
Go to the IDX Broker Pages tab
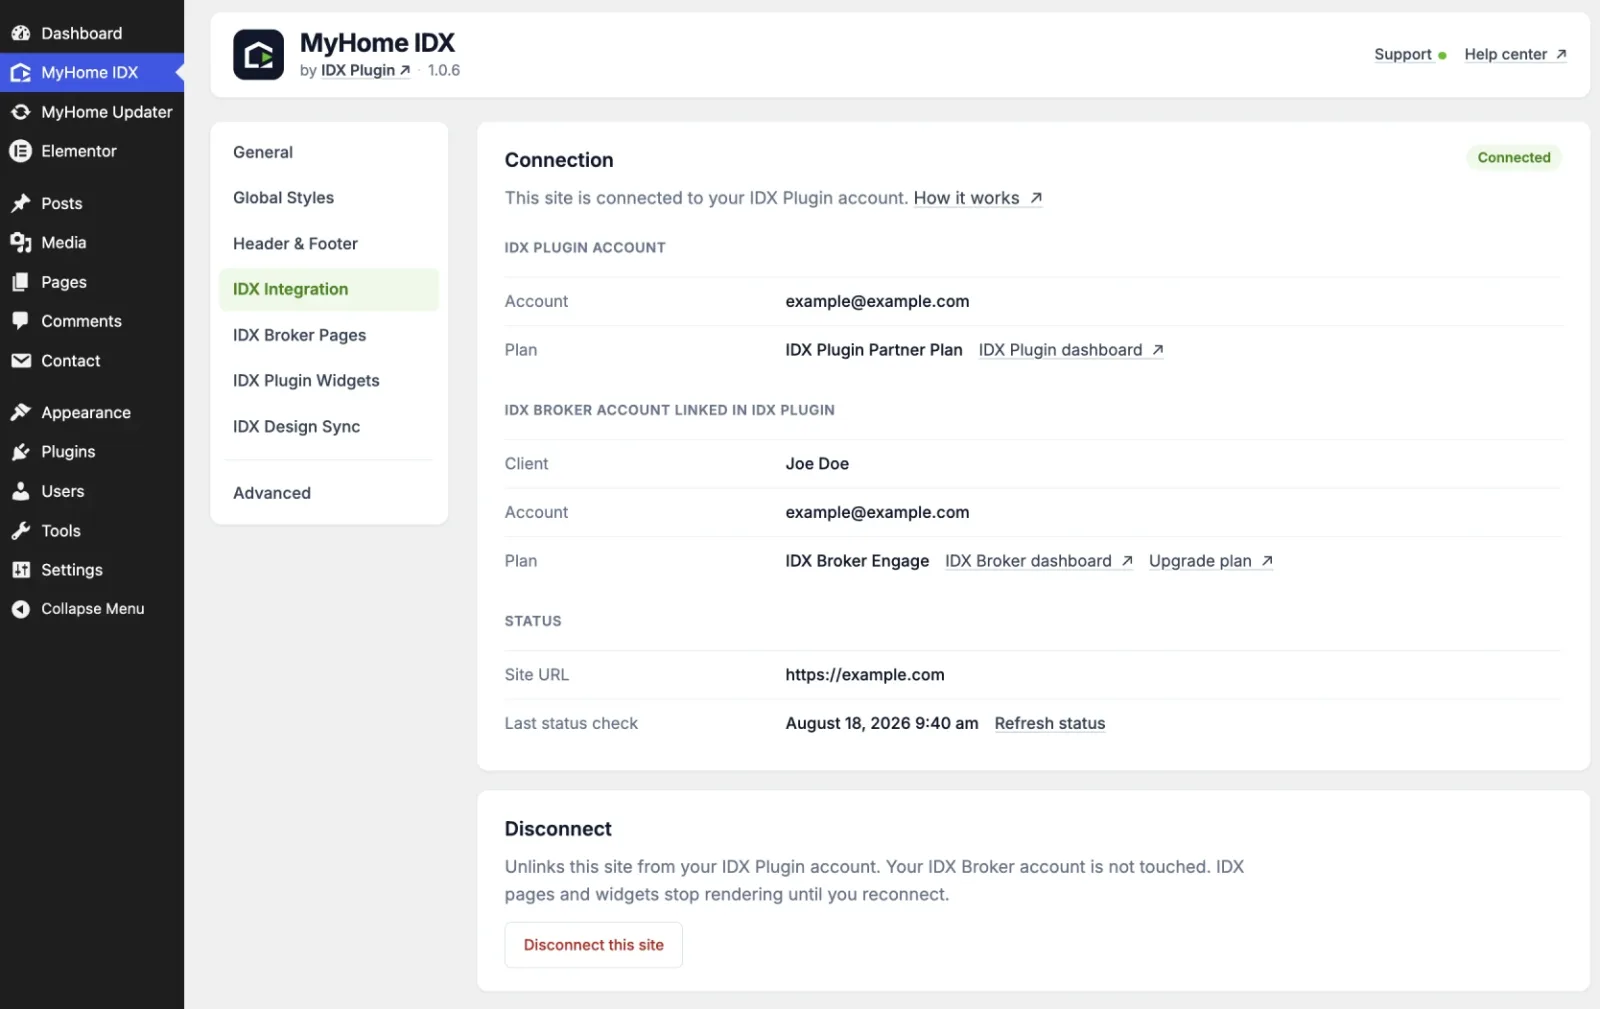(x=329, y=335)
